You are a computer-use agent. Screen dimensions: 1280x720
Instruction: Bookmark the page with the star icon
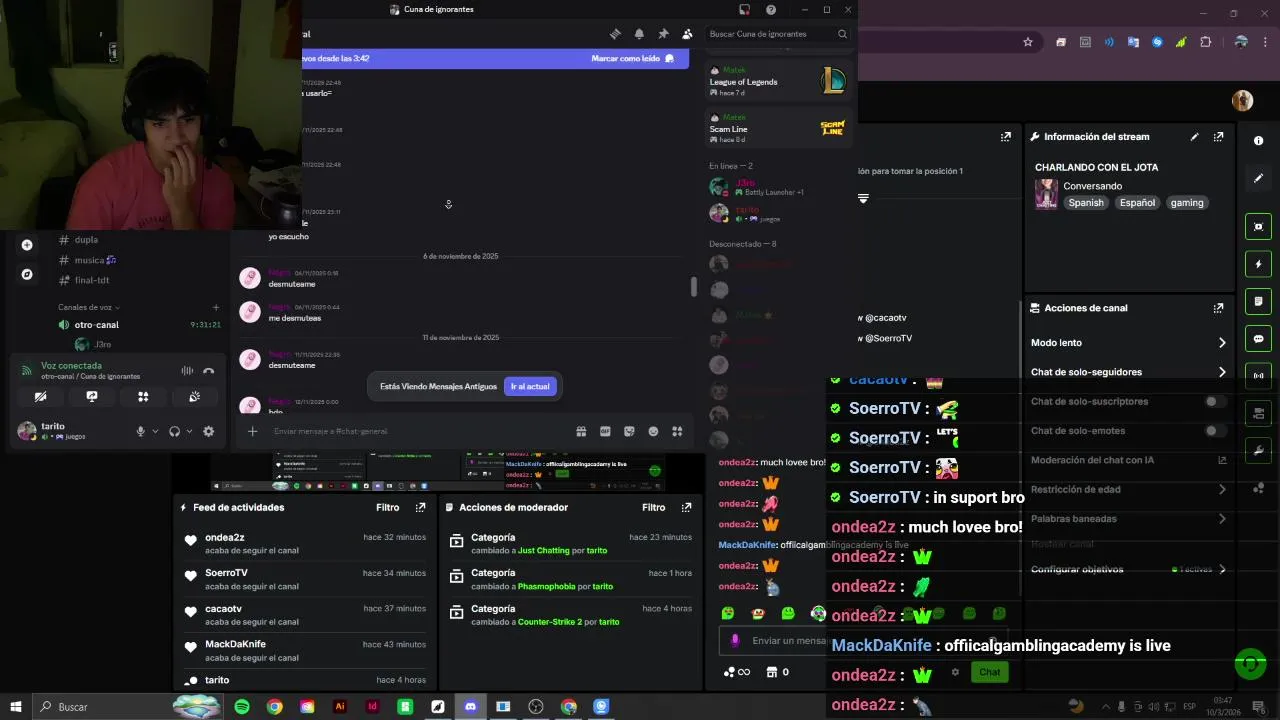click(1027, 42)
